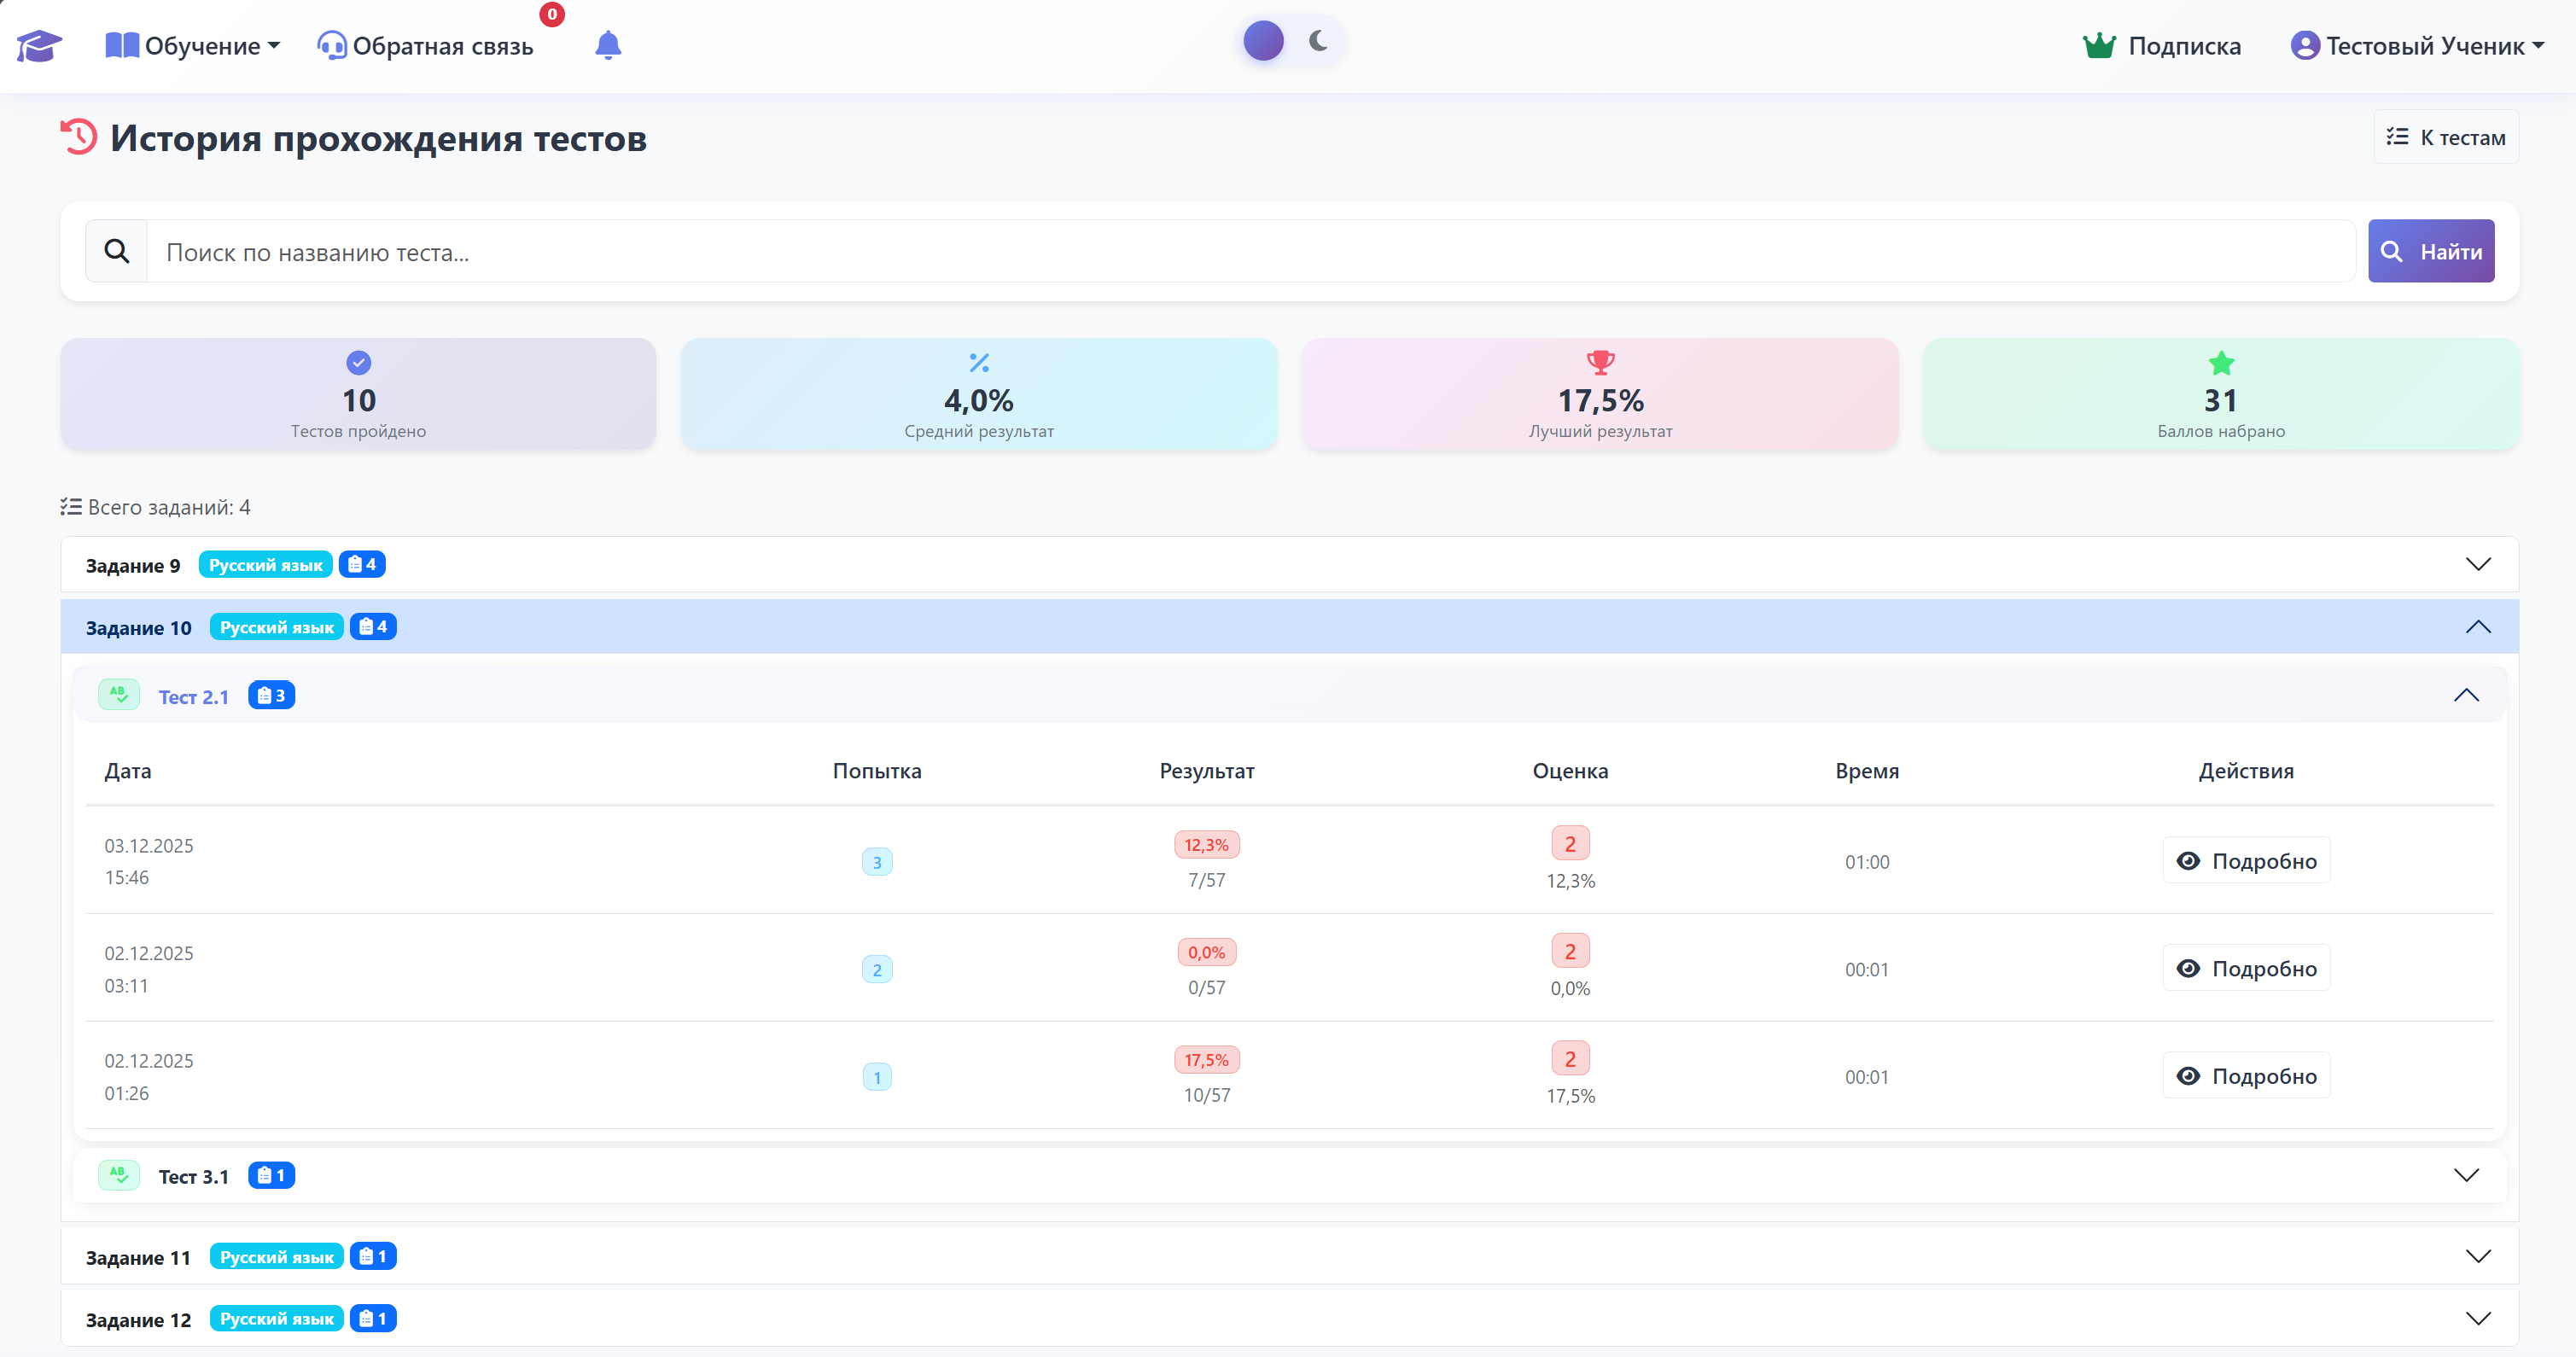Click magnifier icon beside search field
Viewport: 2576px width, 1357px height.
point(117,251)
